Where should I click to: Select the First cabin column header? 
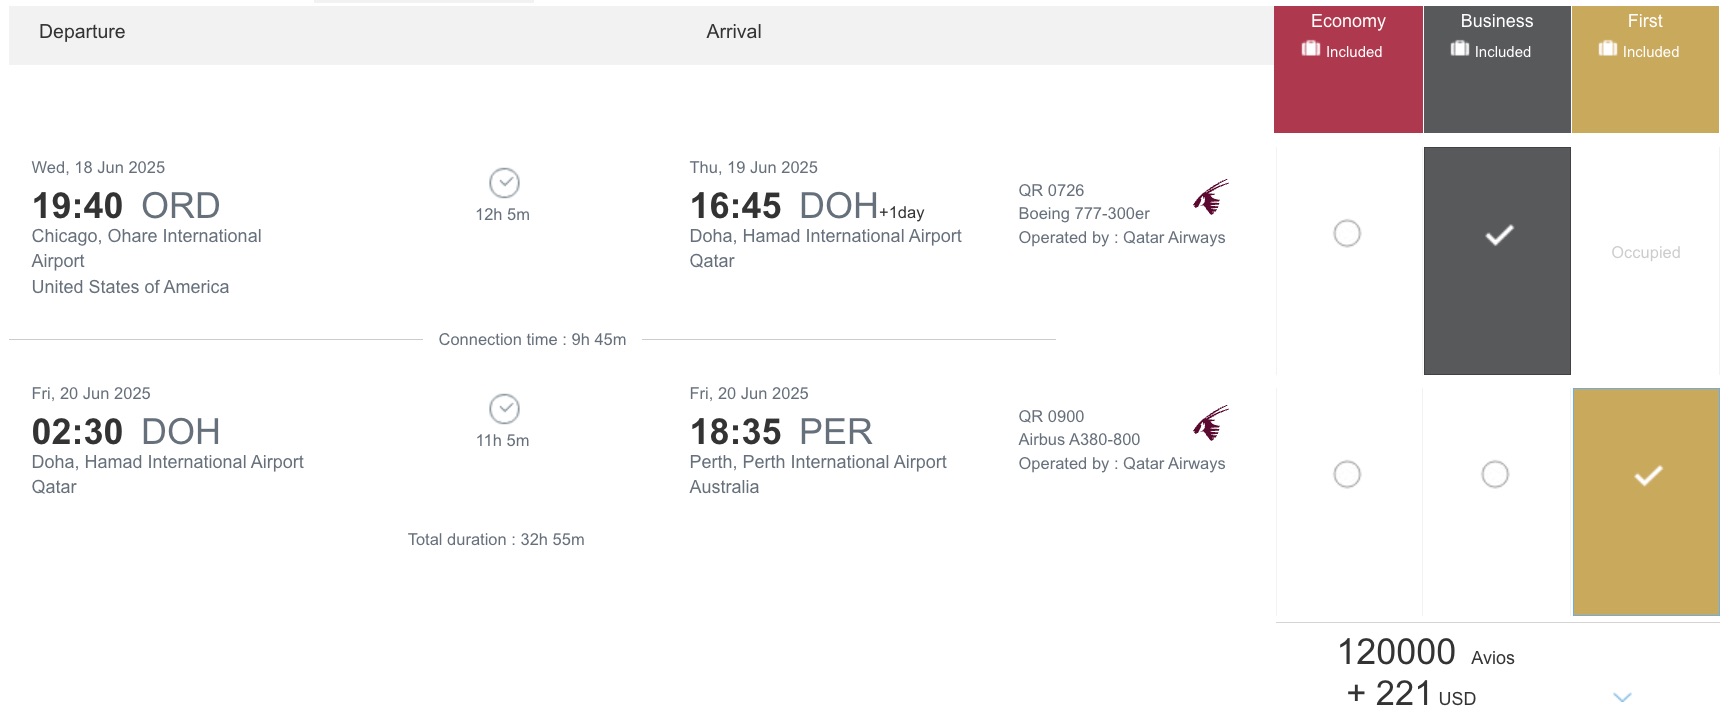(1645, 20)
